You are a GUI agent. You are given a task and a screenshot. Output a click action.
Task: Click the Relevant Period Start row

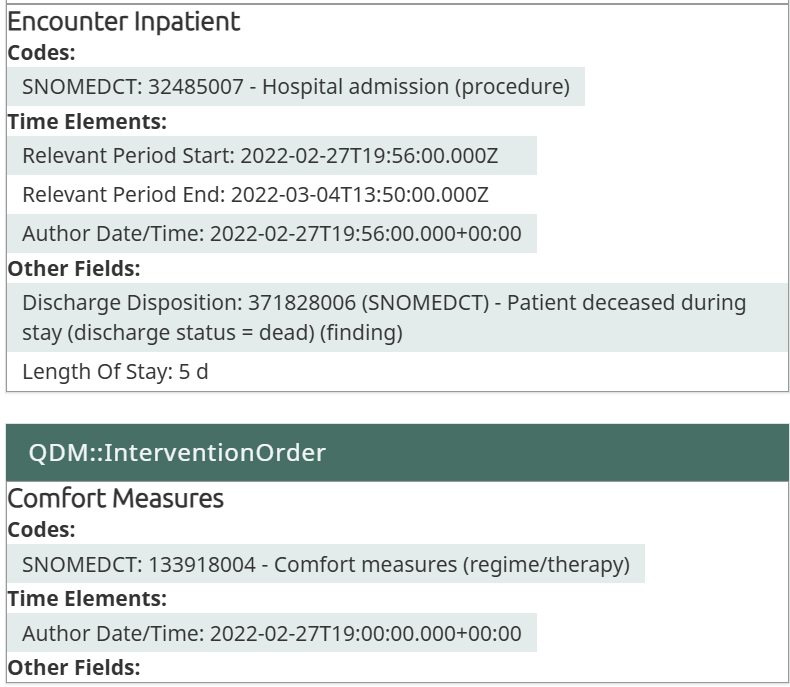pos(272,156)
